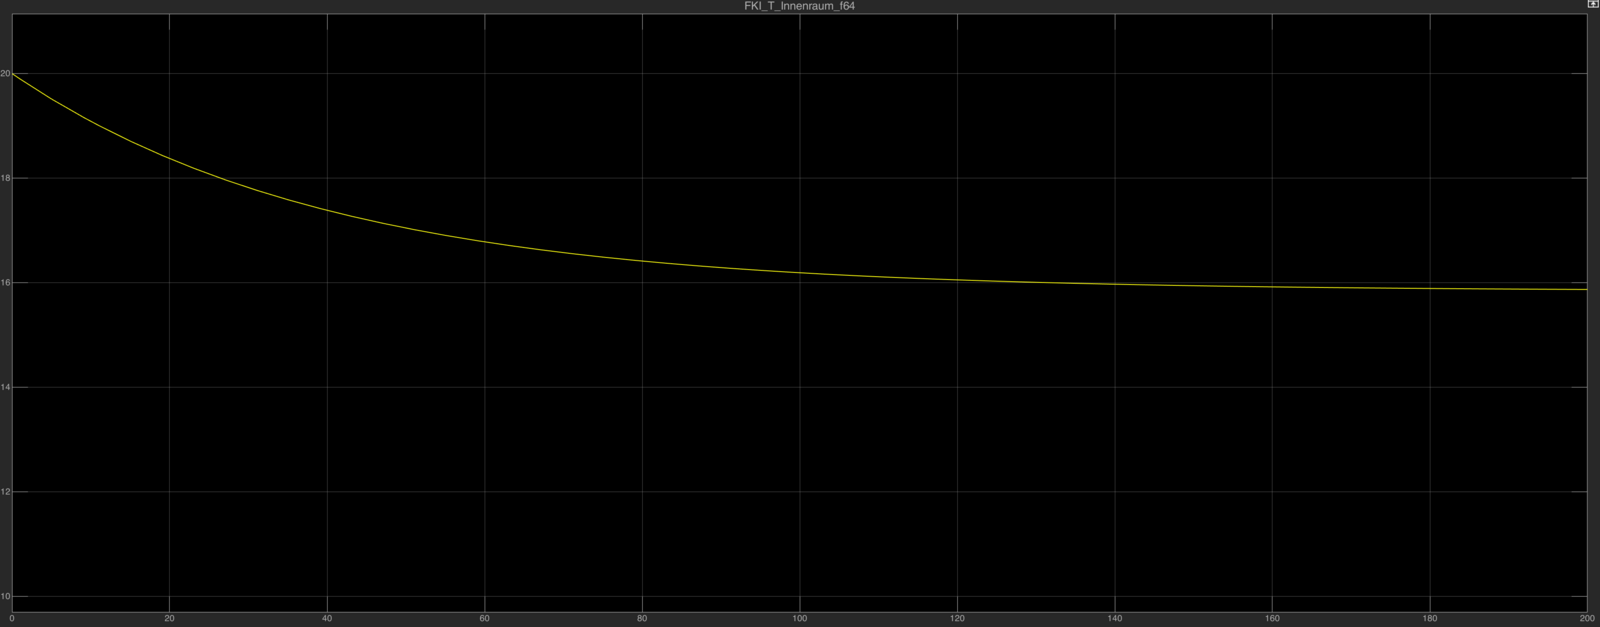Click the plot title FKI_T_Innenraum_f64

click(800, 6)
